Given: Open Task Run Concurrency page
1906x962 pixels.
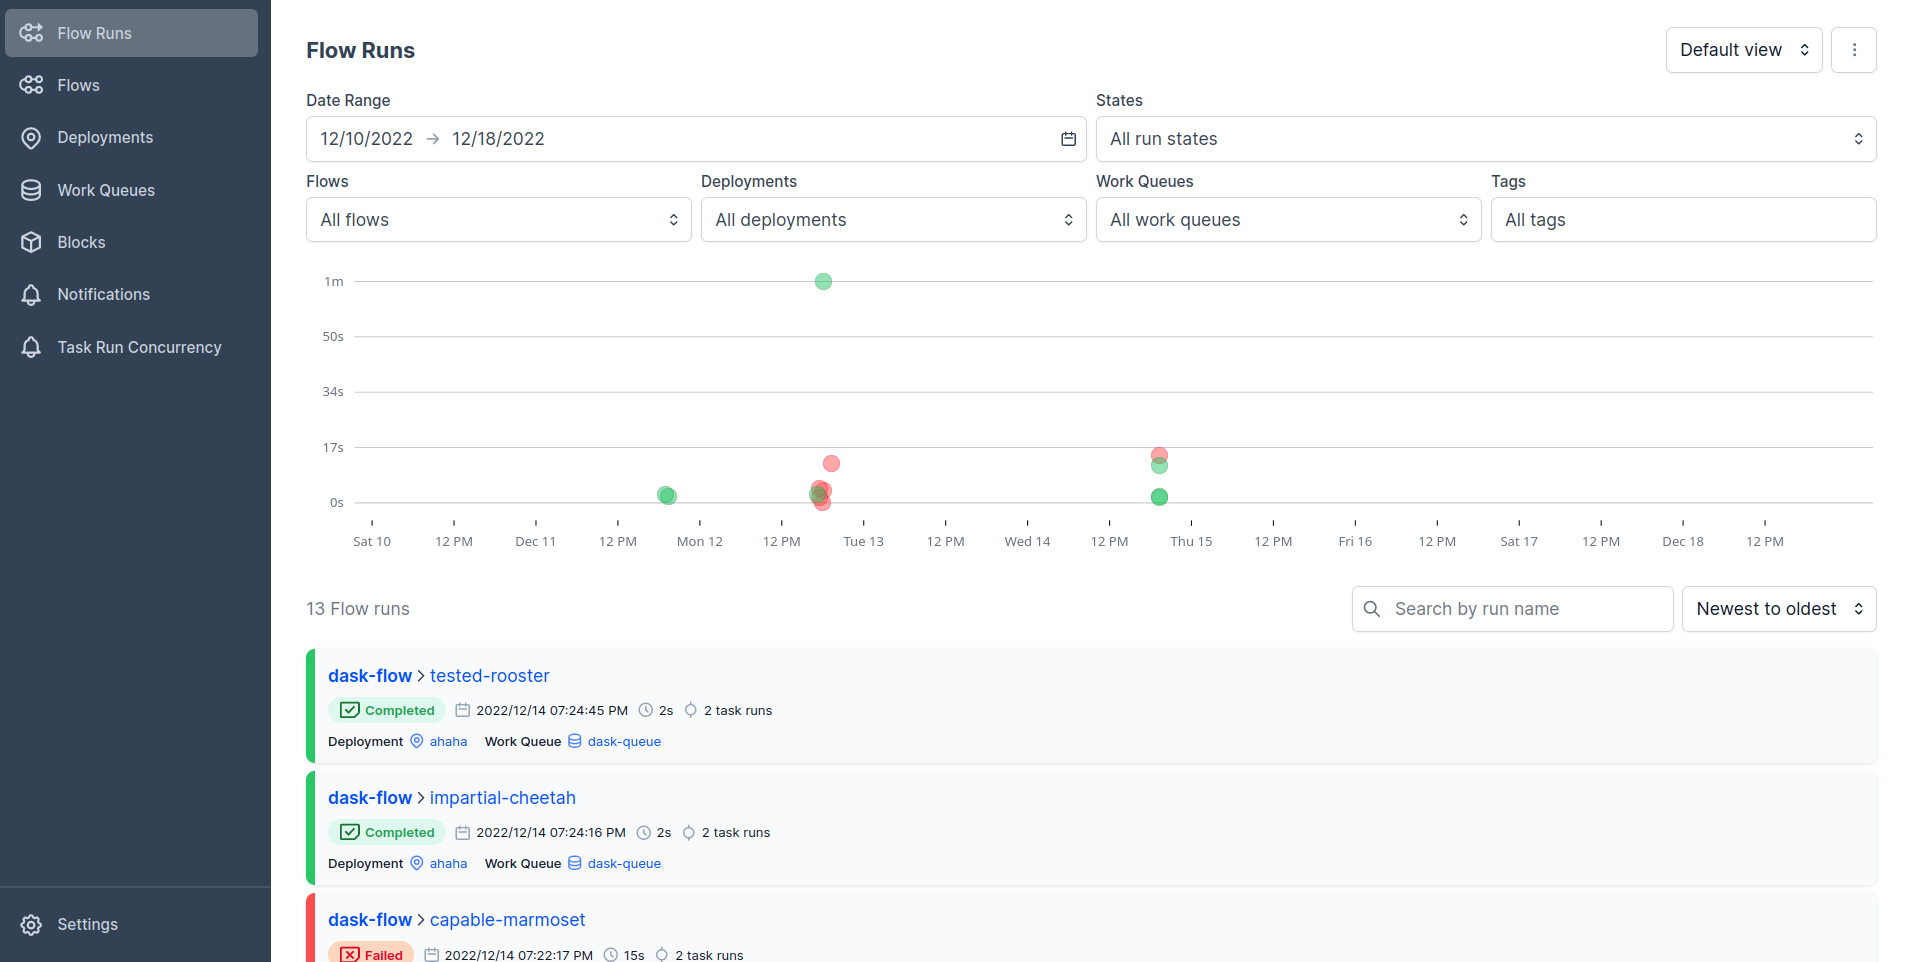Looking at the screenshot, I should pos(139,347).
